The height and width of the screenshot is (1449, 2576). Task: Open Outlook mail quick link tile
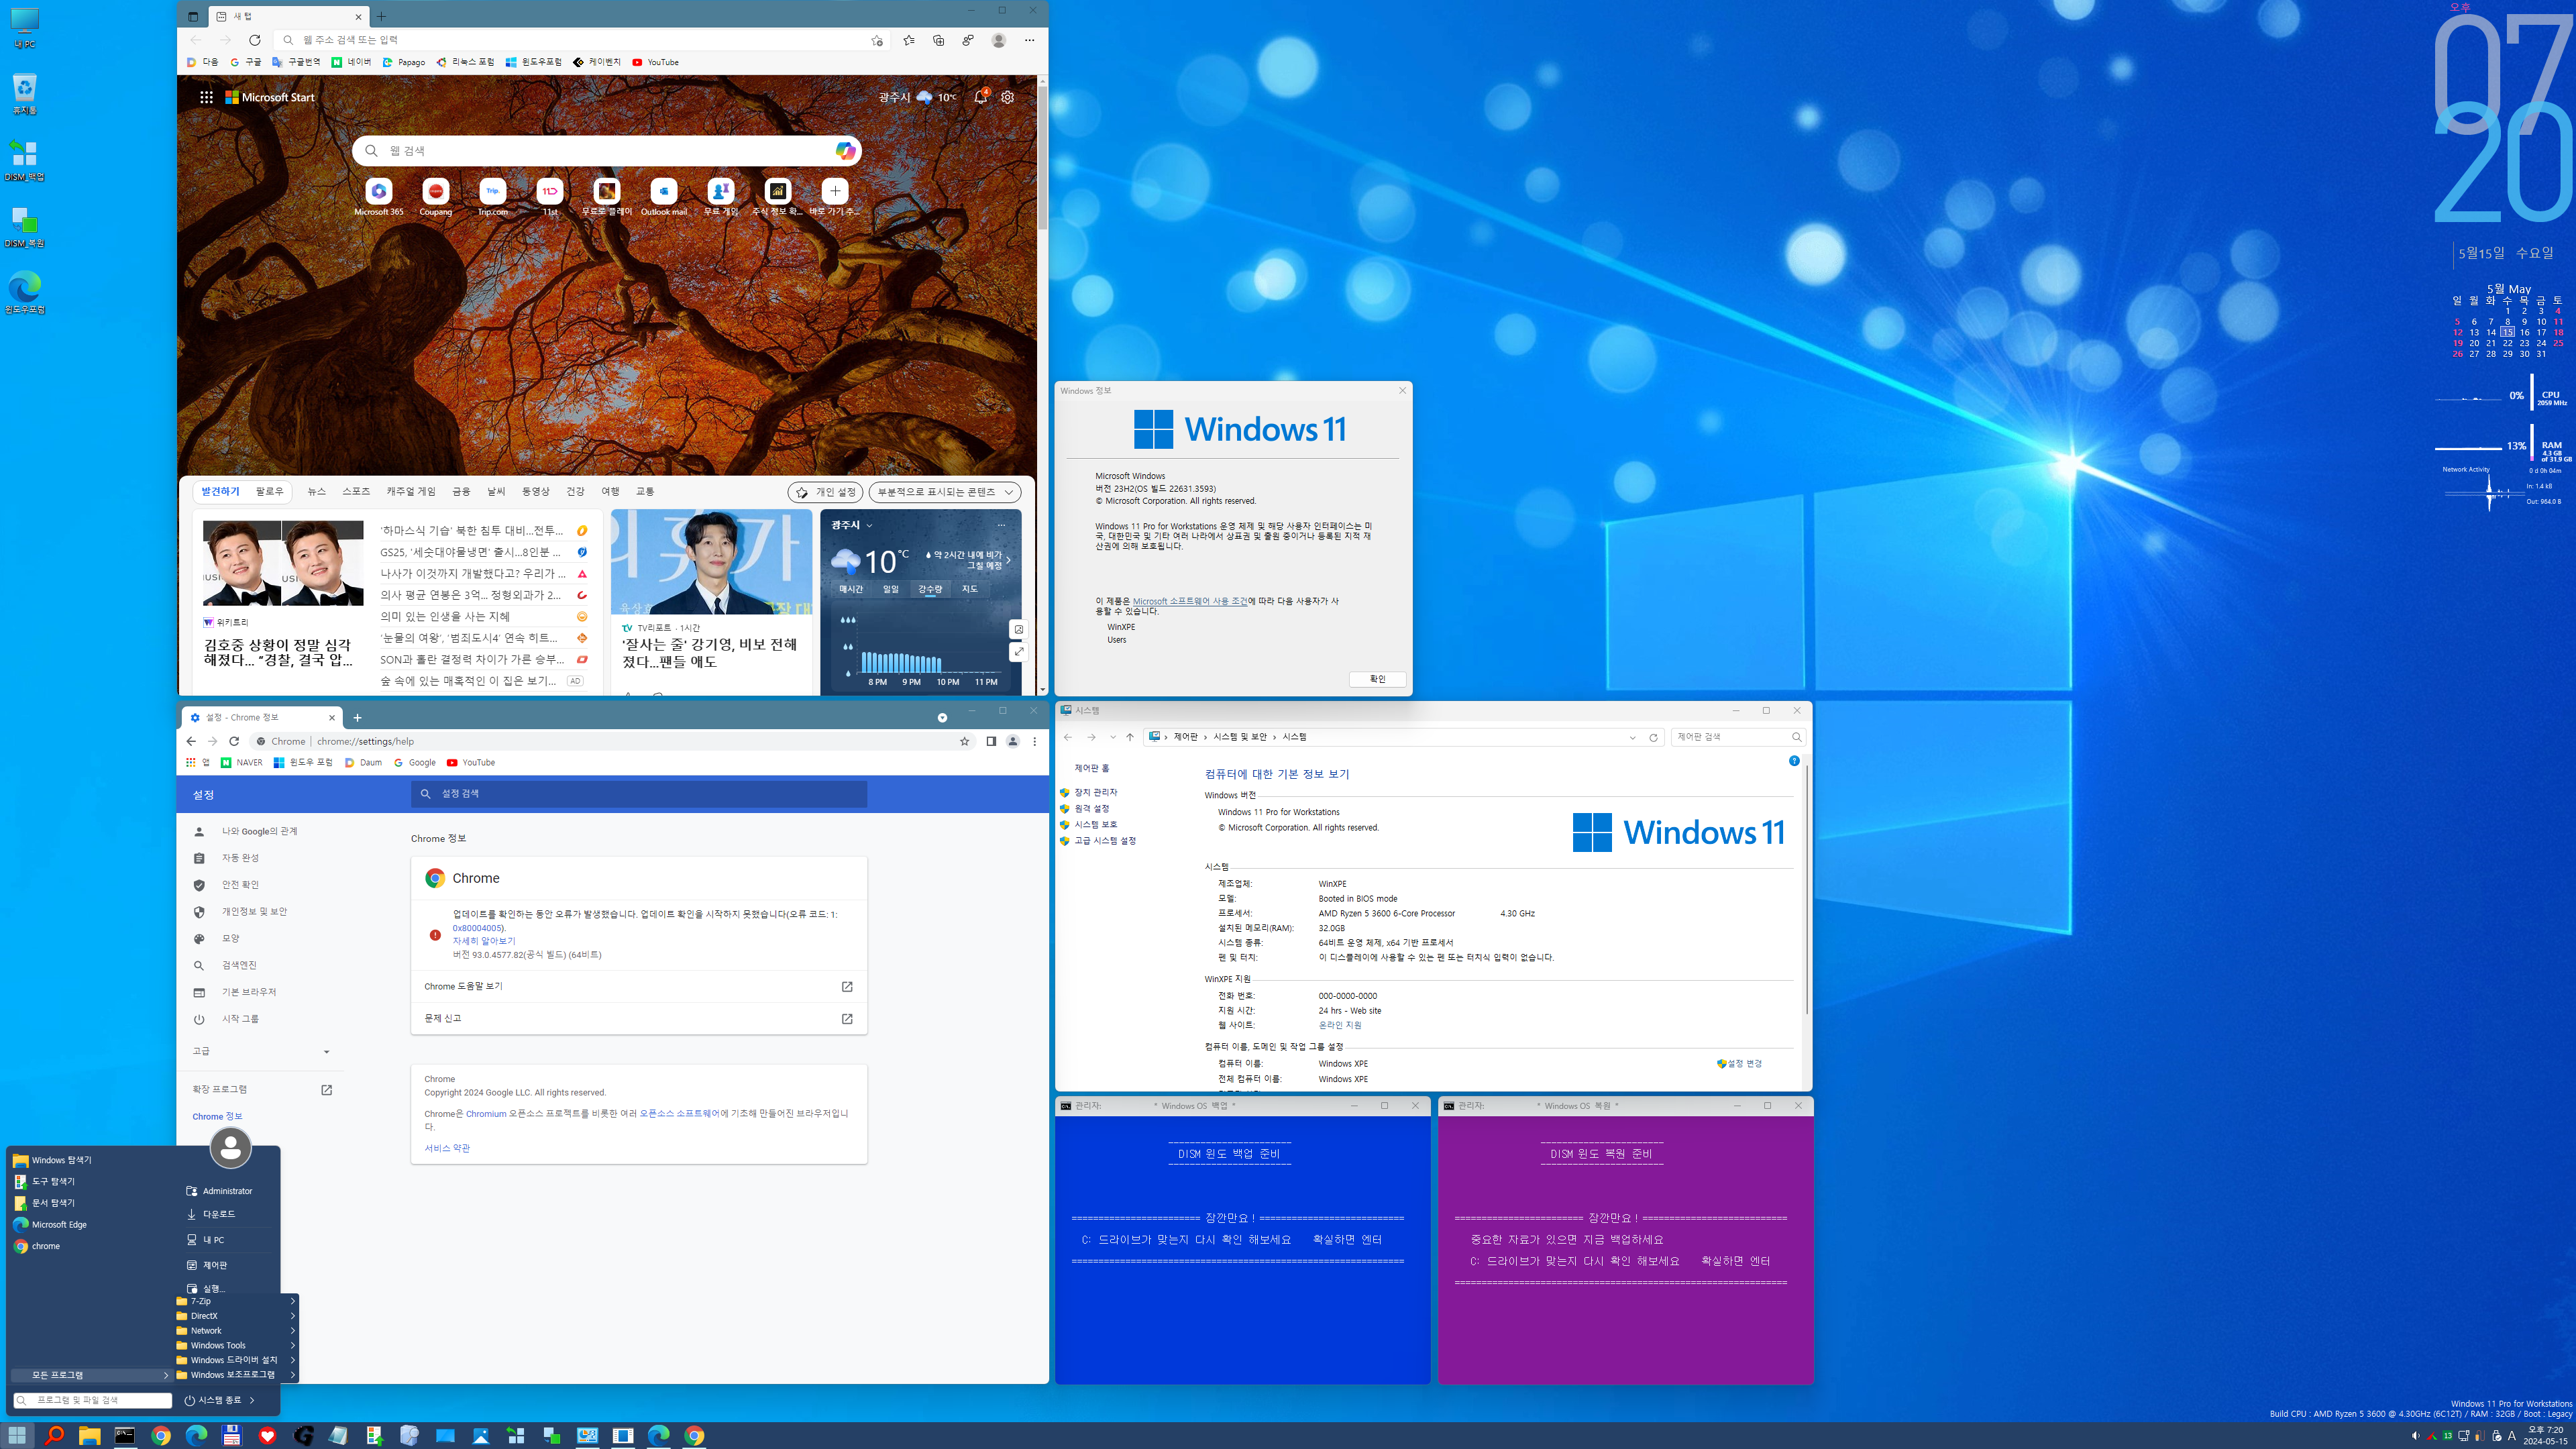point(664,196)
